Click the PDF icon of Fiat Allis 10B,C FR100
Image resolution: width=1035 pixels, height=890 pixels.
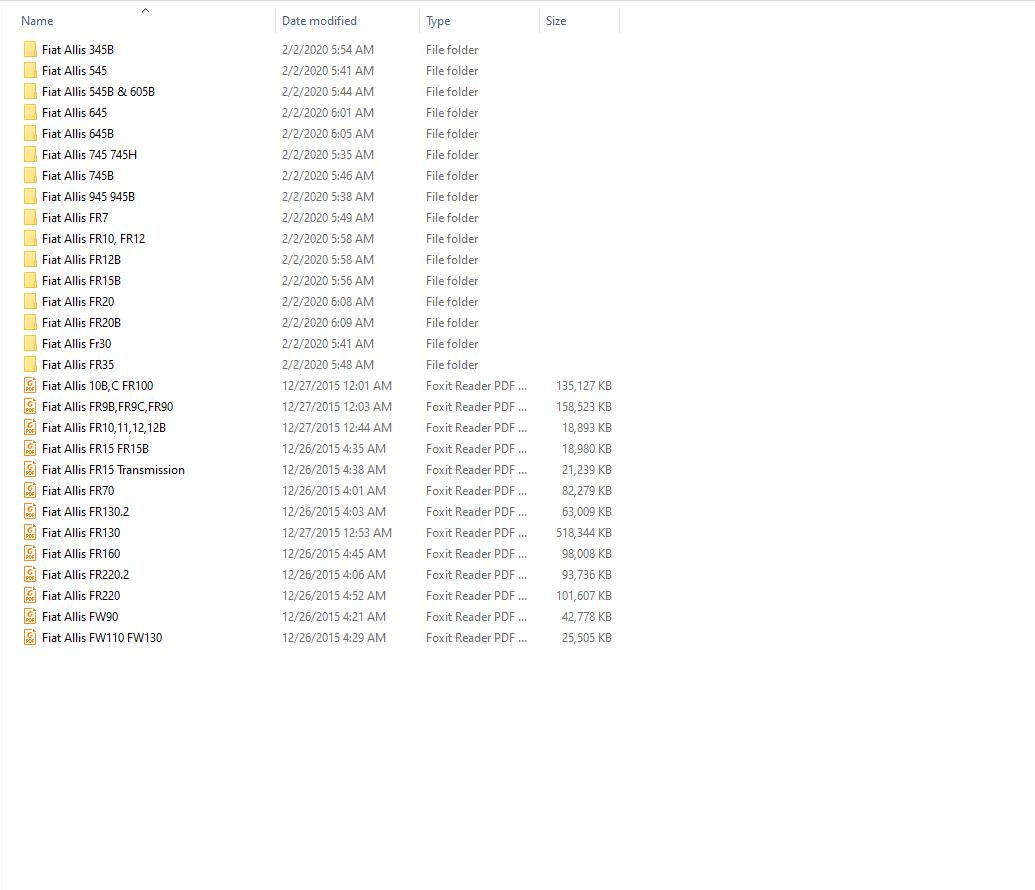[30, 386]
